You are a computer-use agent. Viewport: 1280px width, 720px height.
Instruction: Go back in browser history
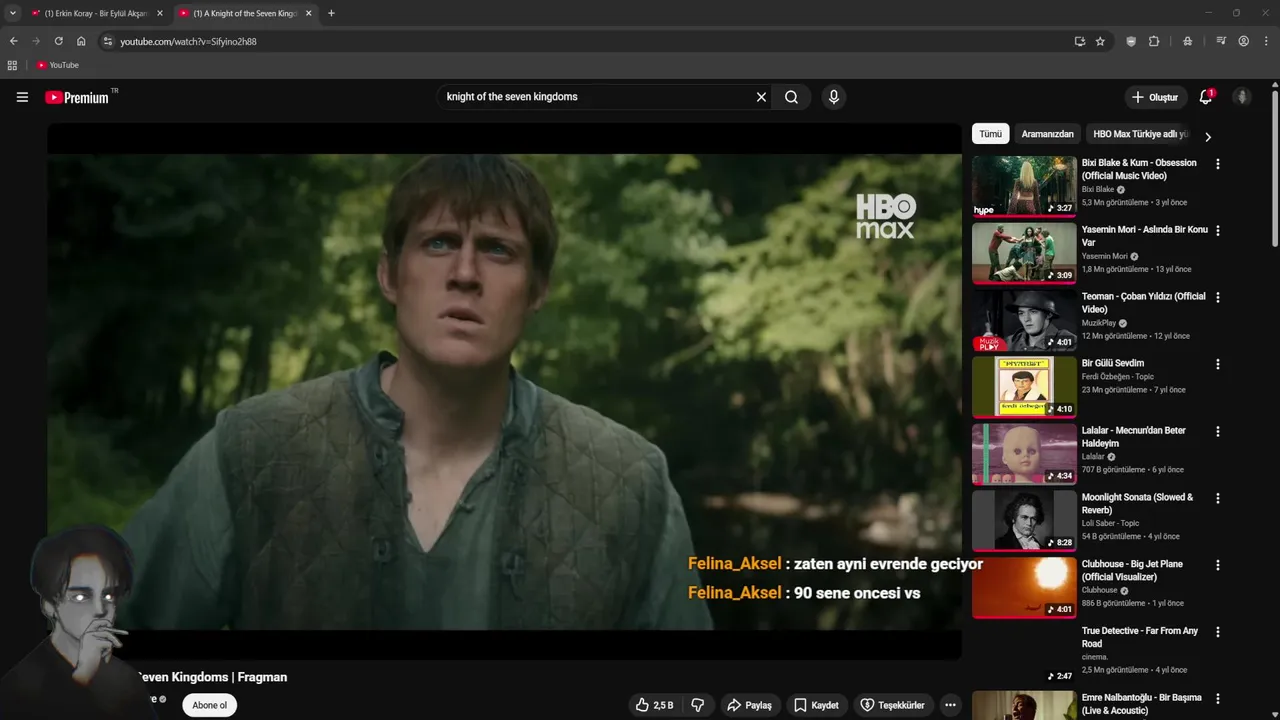click(x=13, y=41)
